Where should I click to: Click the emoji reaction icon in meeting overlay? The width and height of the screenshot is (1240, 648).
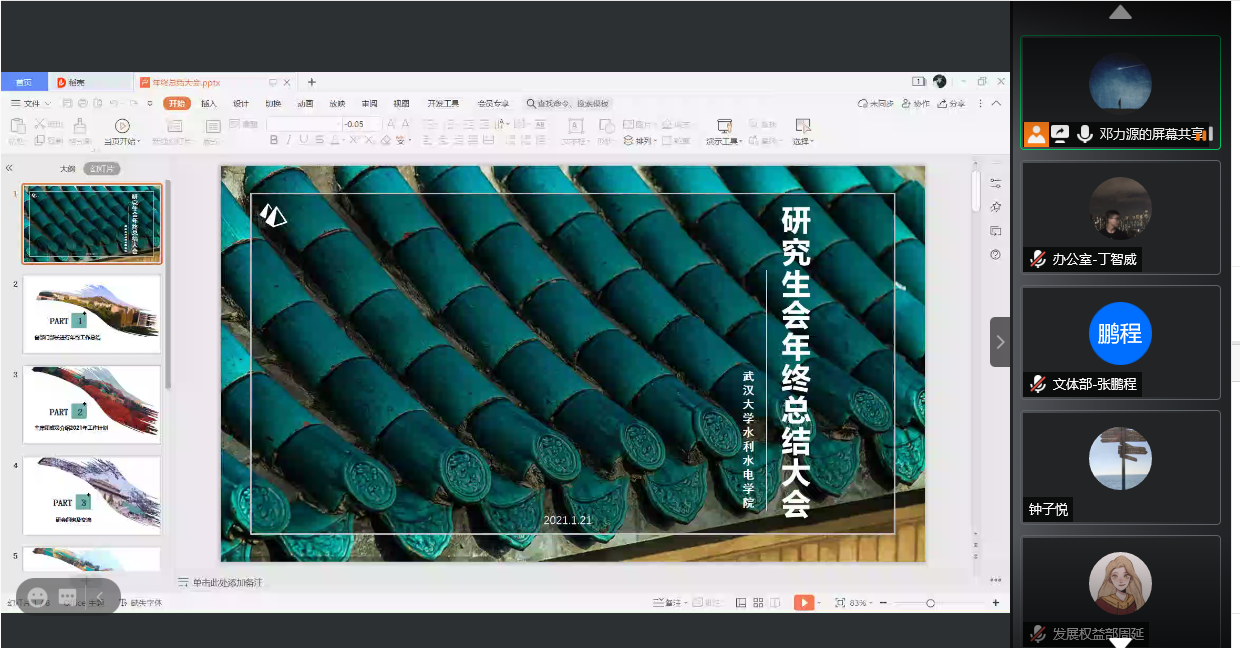pos(38,597)
